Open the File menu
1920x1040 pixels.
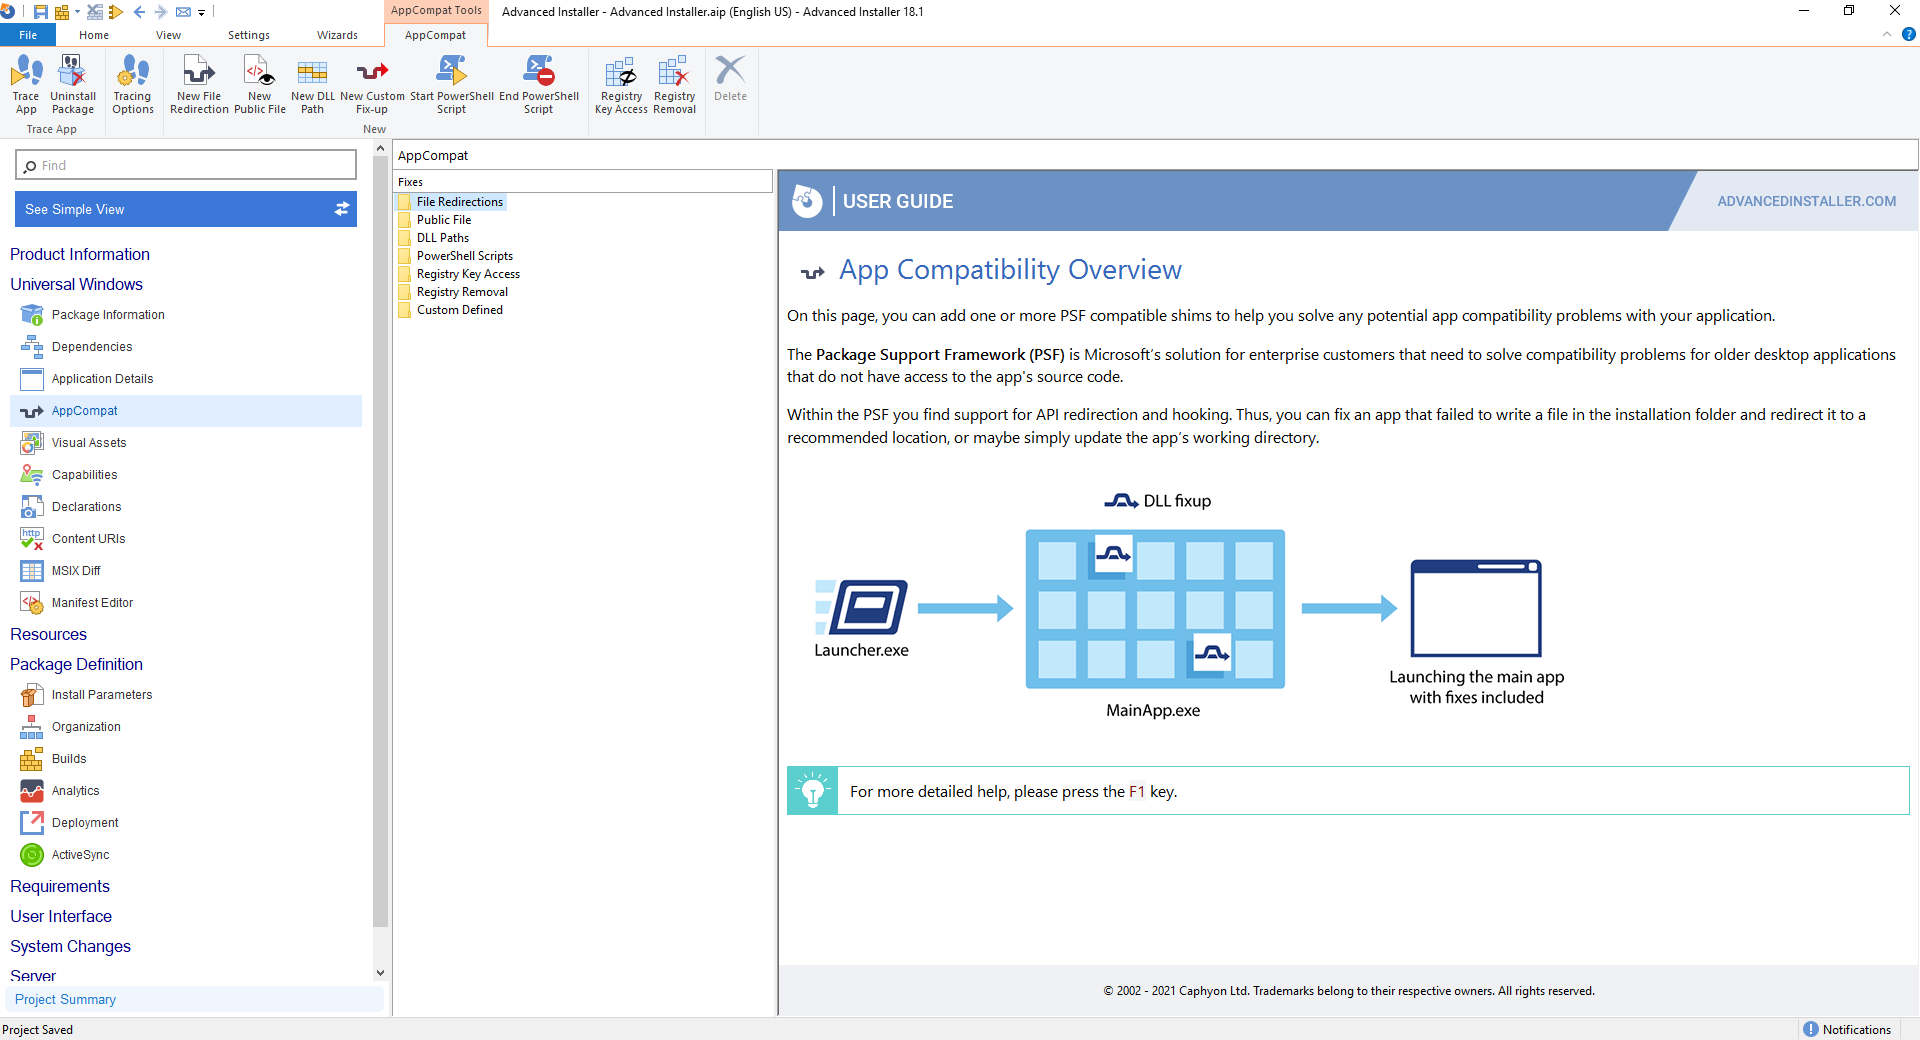pyautogui.click(x=28, y=34)
